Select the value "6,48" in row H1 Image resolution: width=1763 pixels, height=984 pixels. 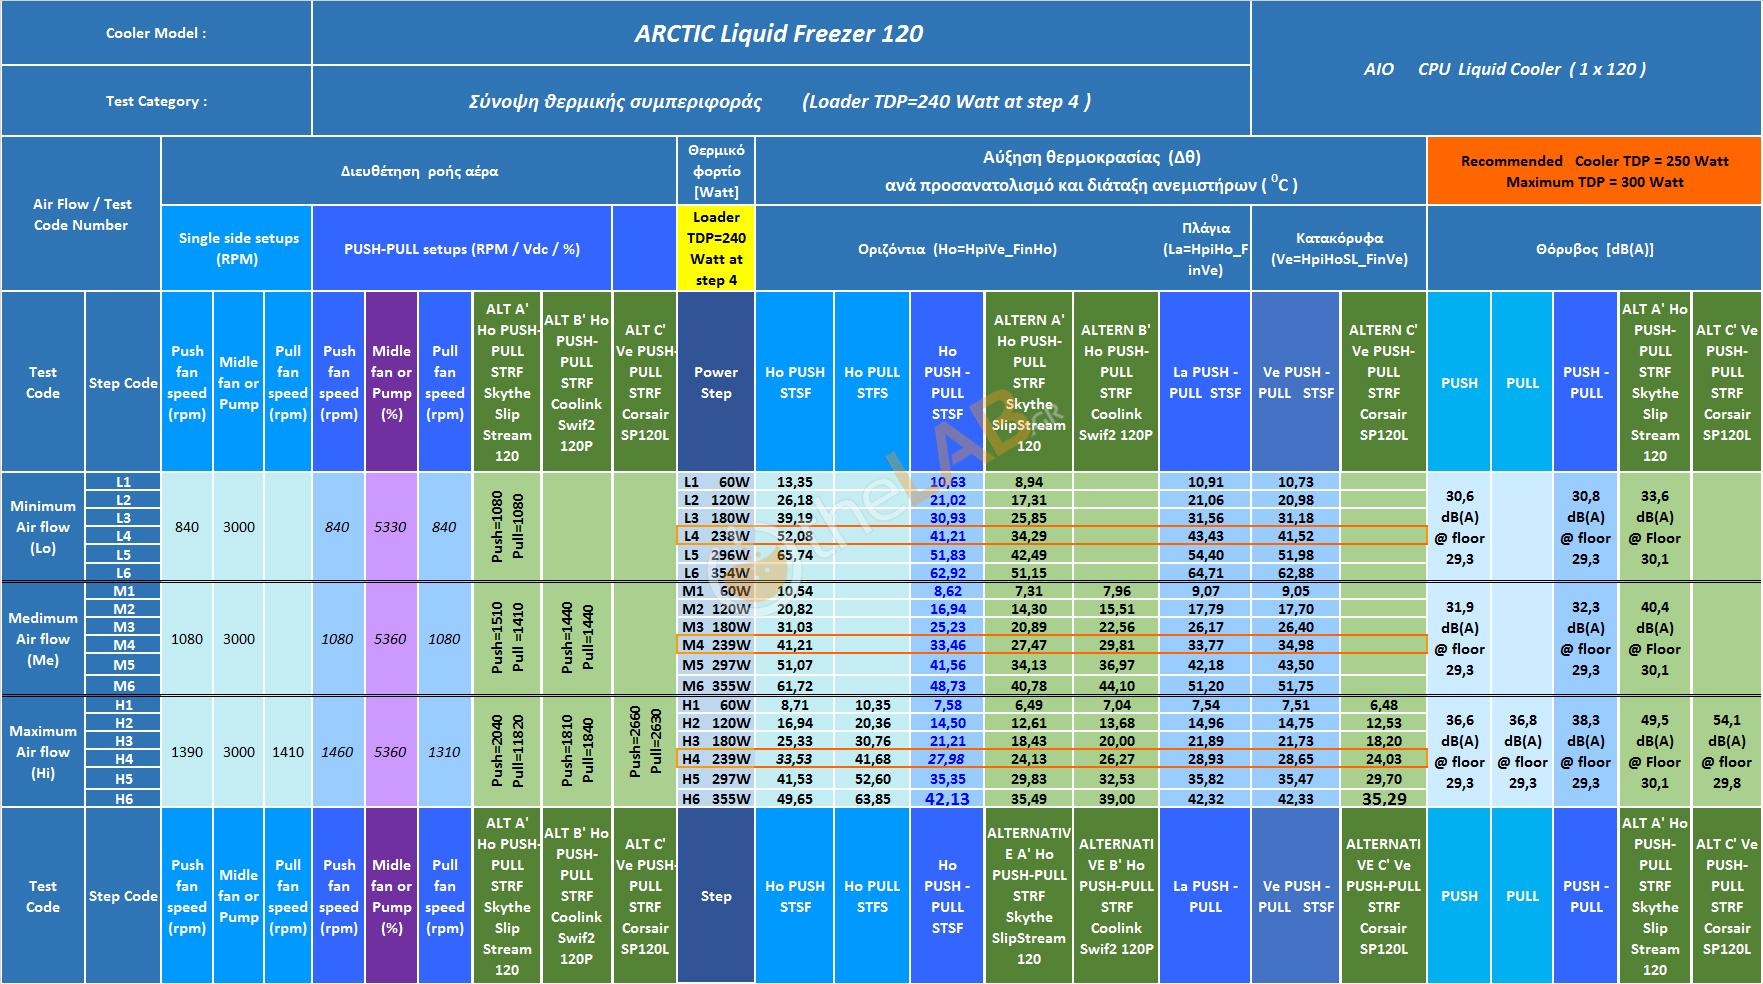click(x=1383, y=705)
